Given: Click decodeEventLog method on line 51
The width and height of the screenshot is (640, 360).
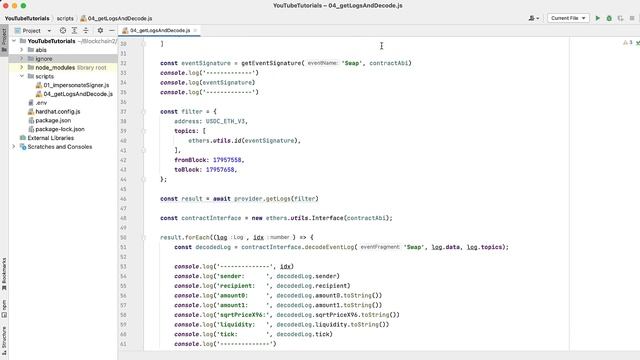Looking at the screenshot, I should click(329, 247).
